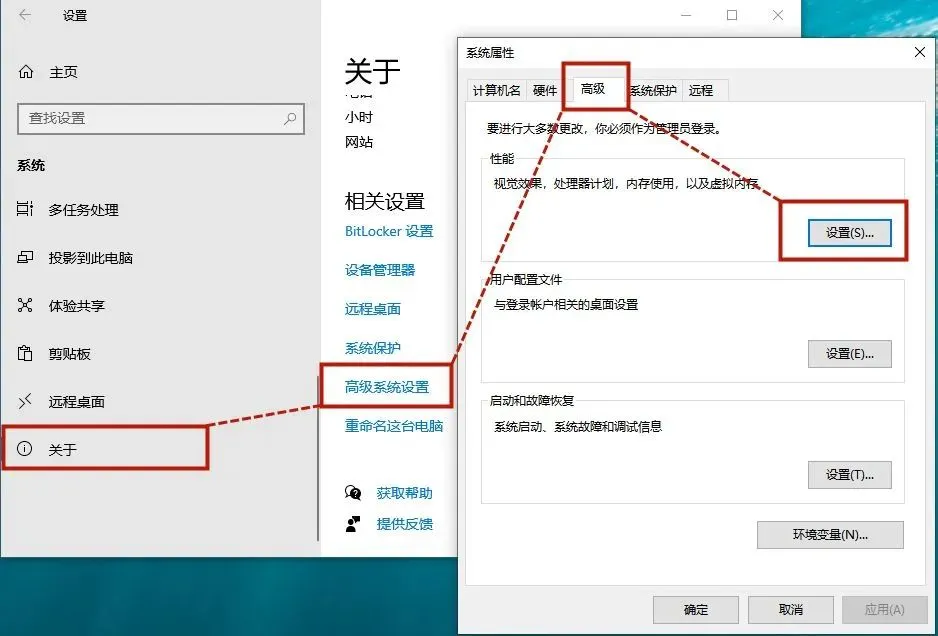Switch to the 硬件 tab
The image size is (938, 636).
point(557,89)
